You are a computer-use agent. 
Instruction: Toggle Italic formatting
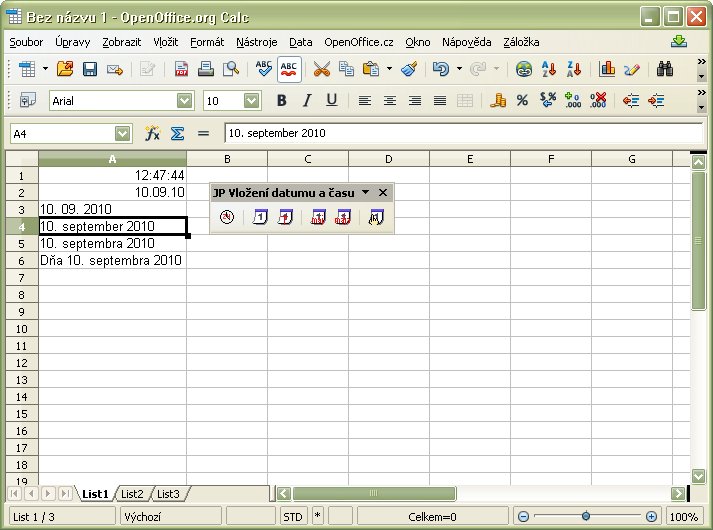pos(307,100)
